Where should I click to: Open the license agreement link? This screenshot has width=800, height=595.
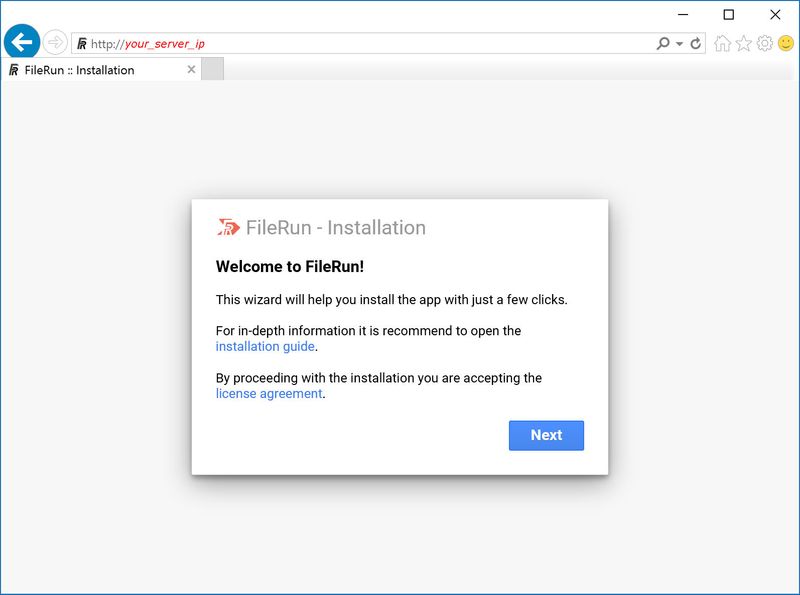(269, 394)
